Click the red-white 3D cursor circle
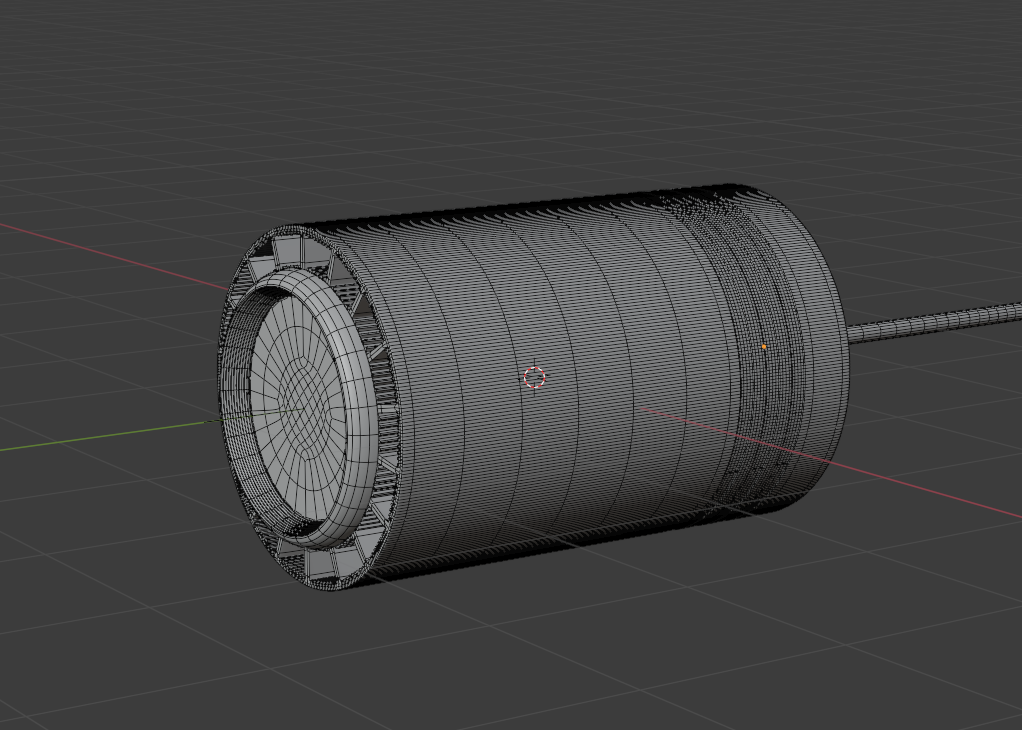The image size is (1022, 730). tap(534, 377)
